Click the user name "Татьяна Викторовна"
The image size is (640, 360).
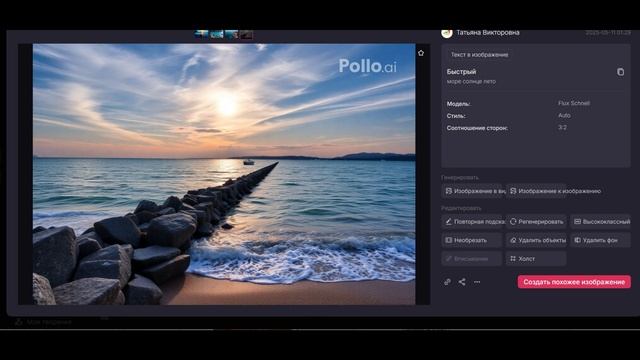click(488, 33)
